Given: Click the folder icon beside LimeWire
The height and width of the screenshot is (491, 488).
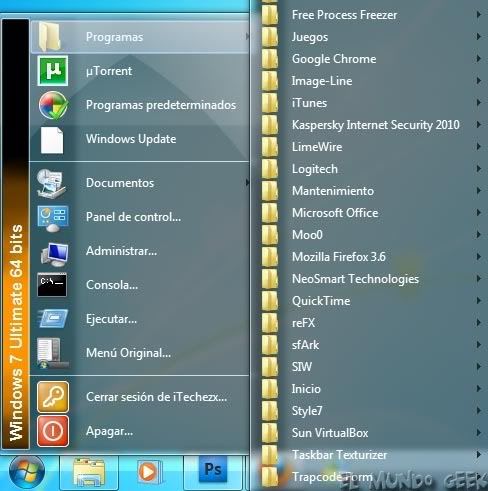Looking at the screenshot, I should click(270, 147).
